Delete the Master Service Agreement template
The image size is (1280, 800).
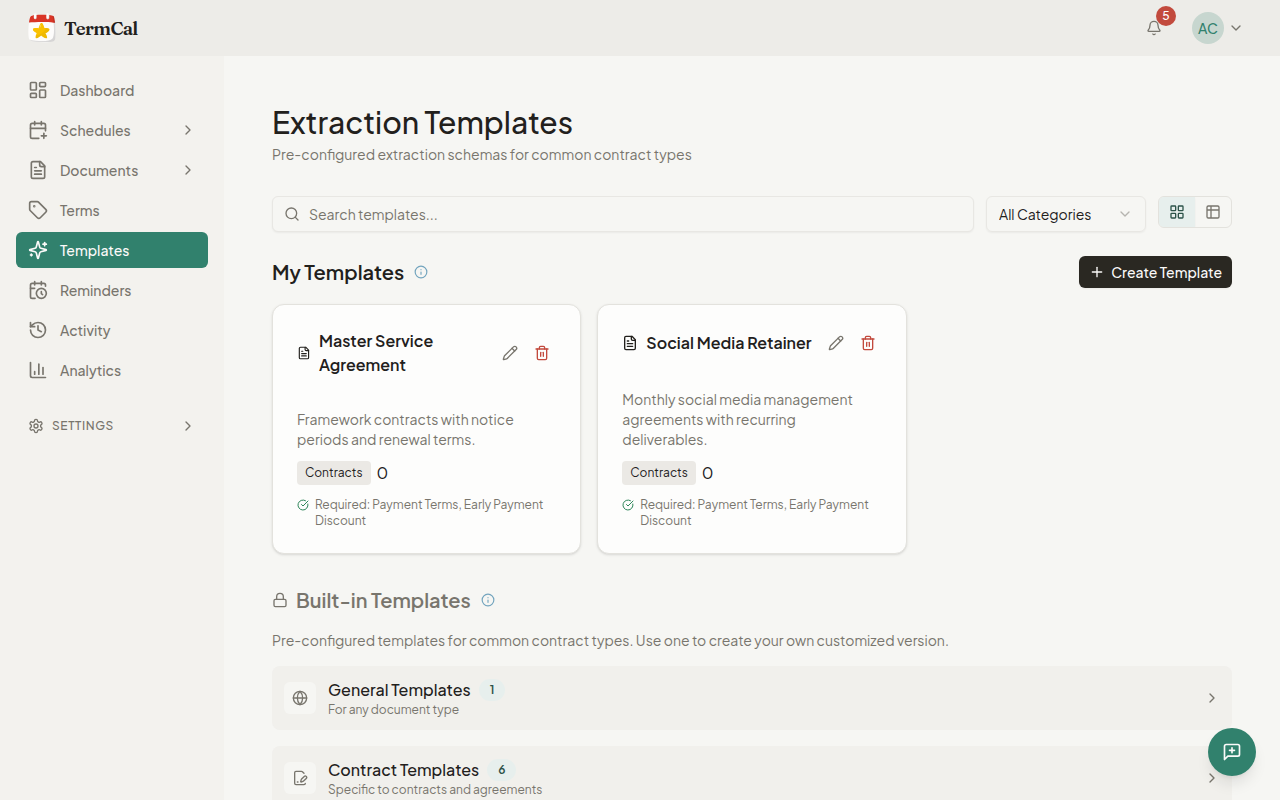pos(542,353)
